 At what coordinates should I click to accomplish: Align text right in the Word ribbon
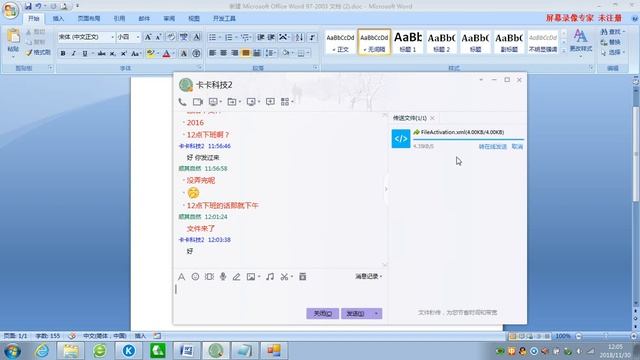(x=234, y=53)
